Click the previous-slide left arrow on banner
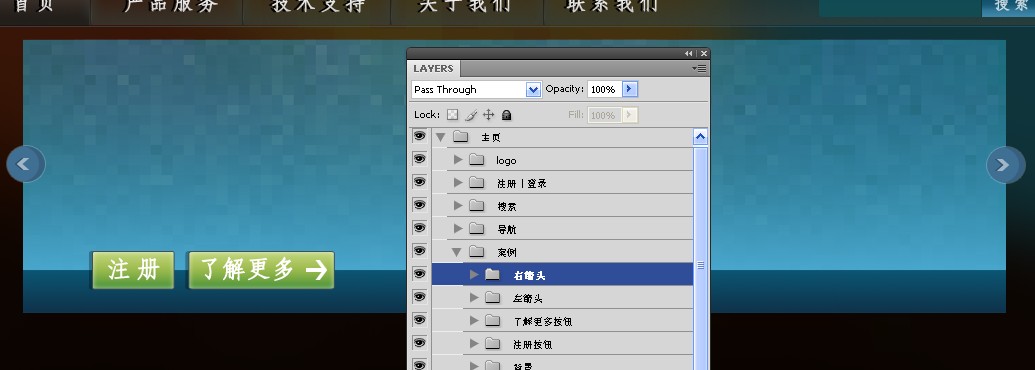This screenshot has width=1035, height=370. pyautogui.click(x=26, y=164)
